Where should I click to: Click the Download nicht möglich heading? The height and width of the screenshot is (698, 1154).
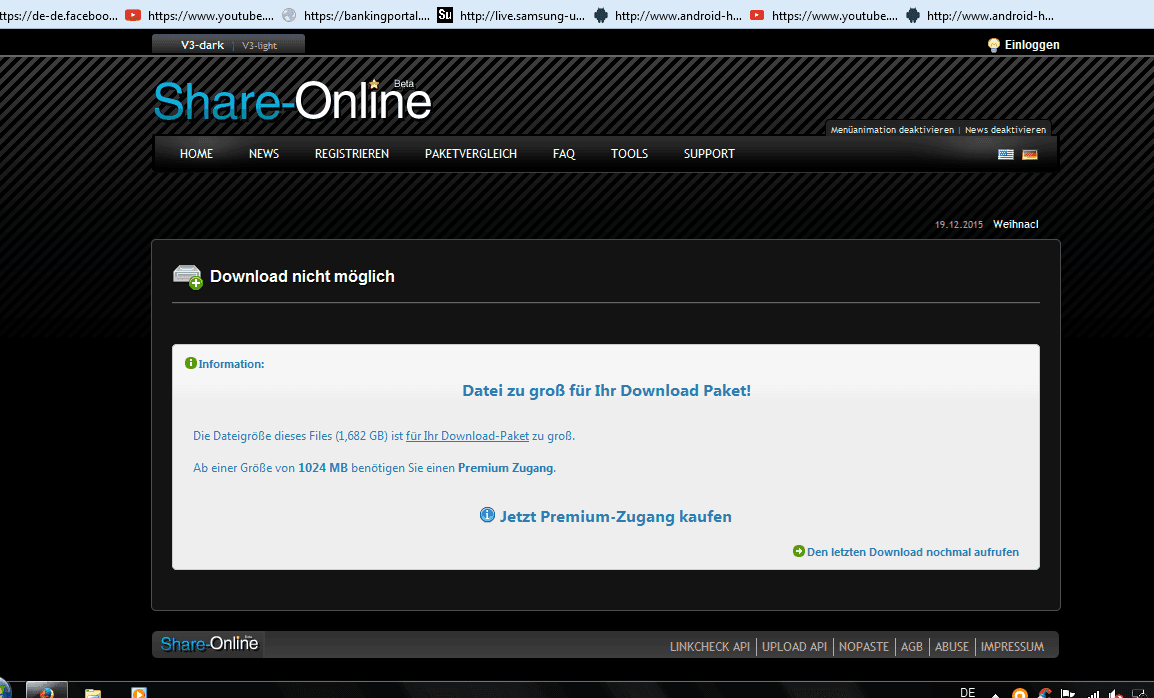pos(302,276)
